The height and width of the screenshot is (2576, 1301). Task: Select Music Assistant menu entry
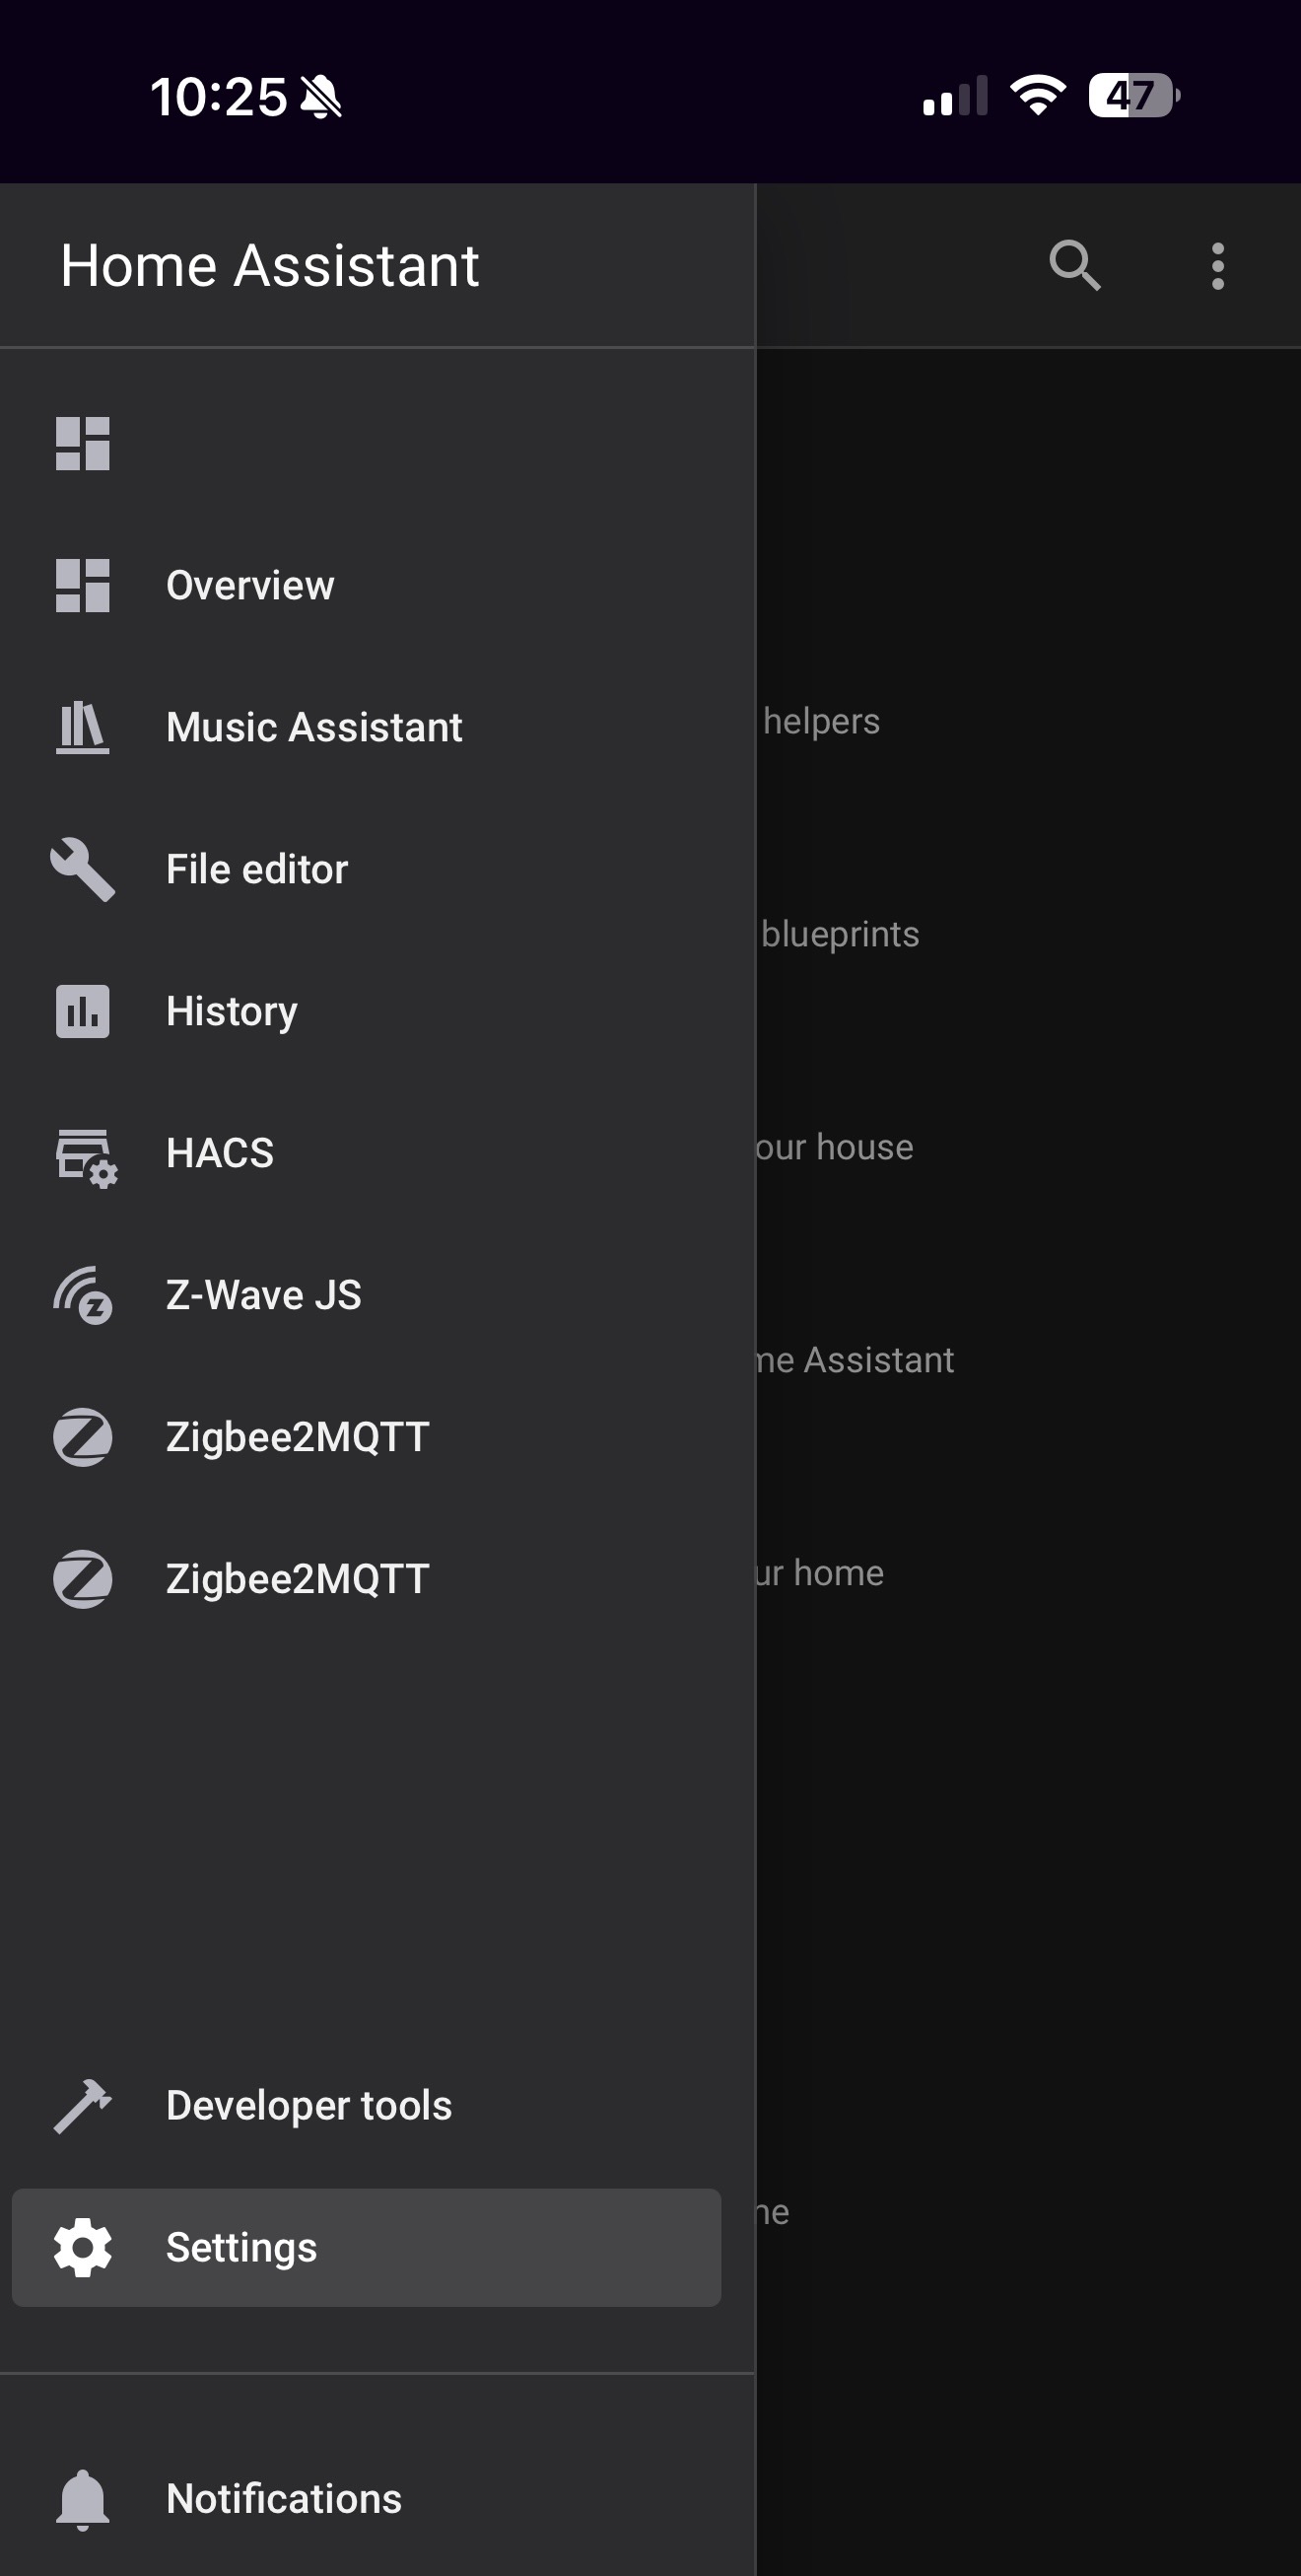(314, 727)
